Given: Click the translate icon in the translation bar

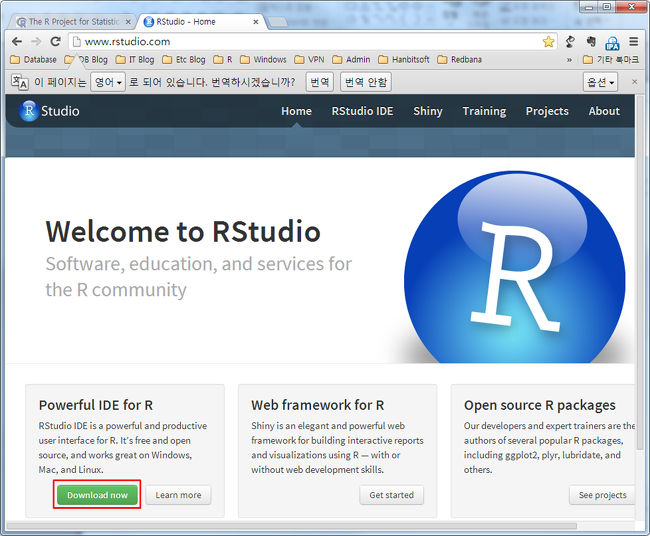Looking at the screenshot, I should (x=19, y=82).
